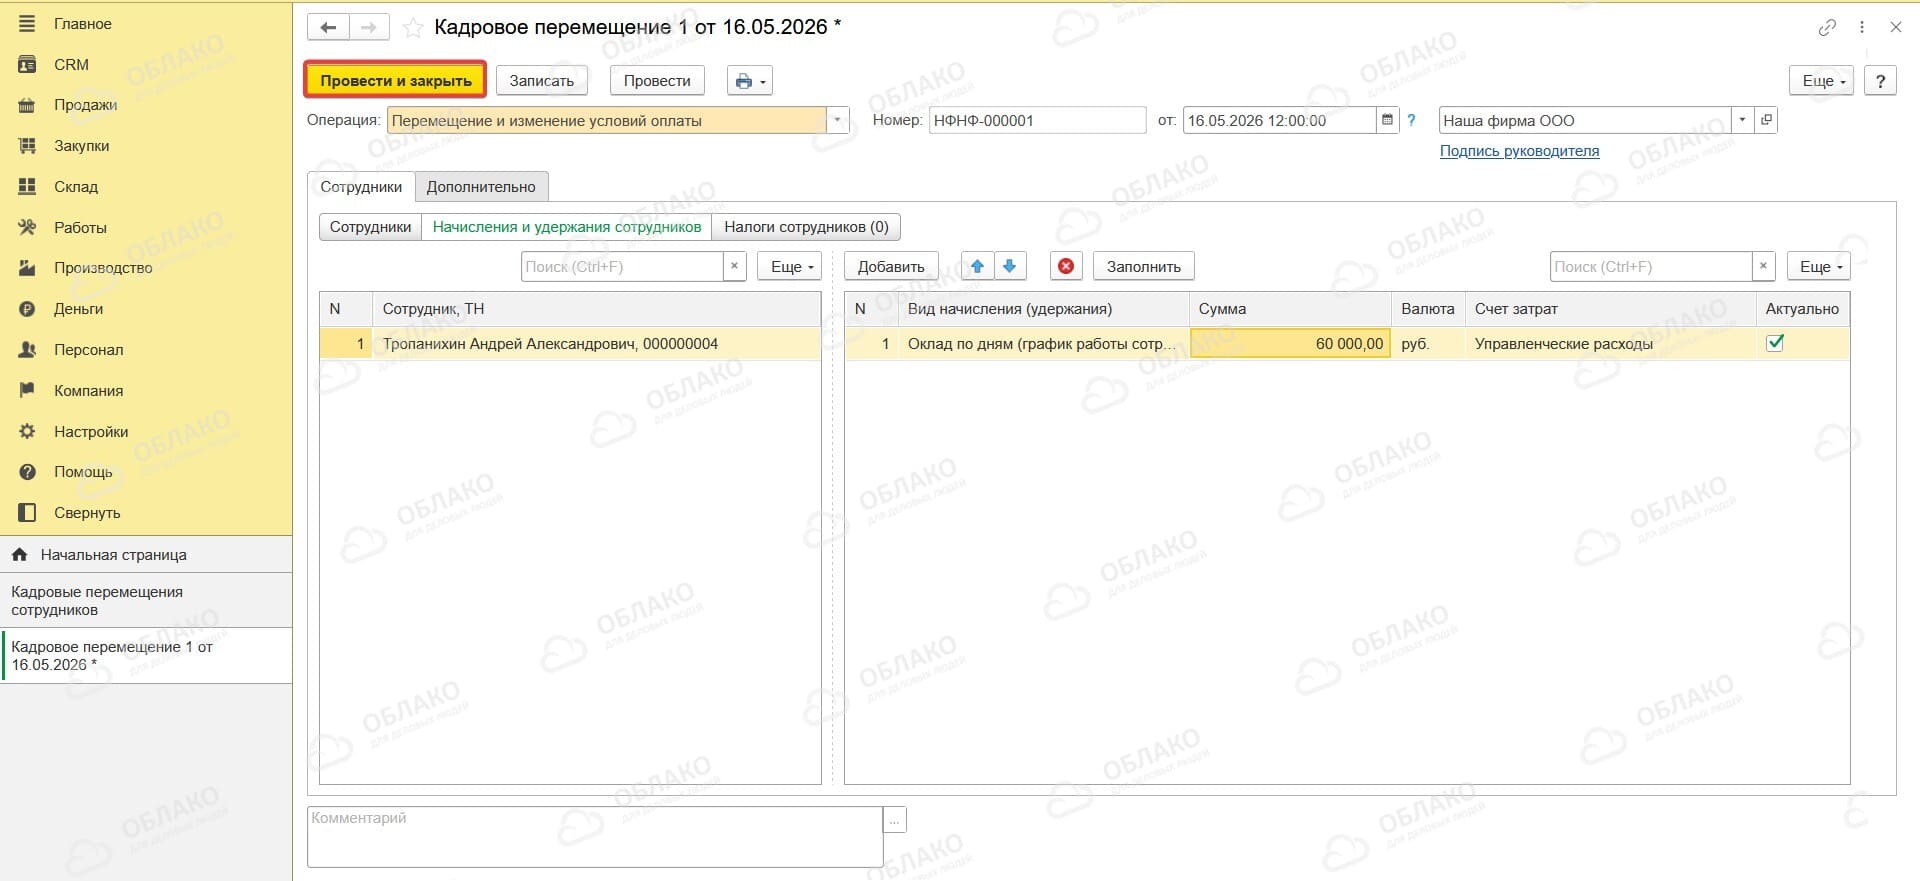The width and height of the screenshot is (1920, 881).
Task: Open the Главное section
Action: coord(83,24)
